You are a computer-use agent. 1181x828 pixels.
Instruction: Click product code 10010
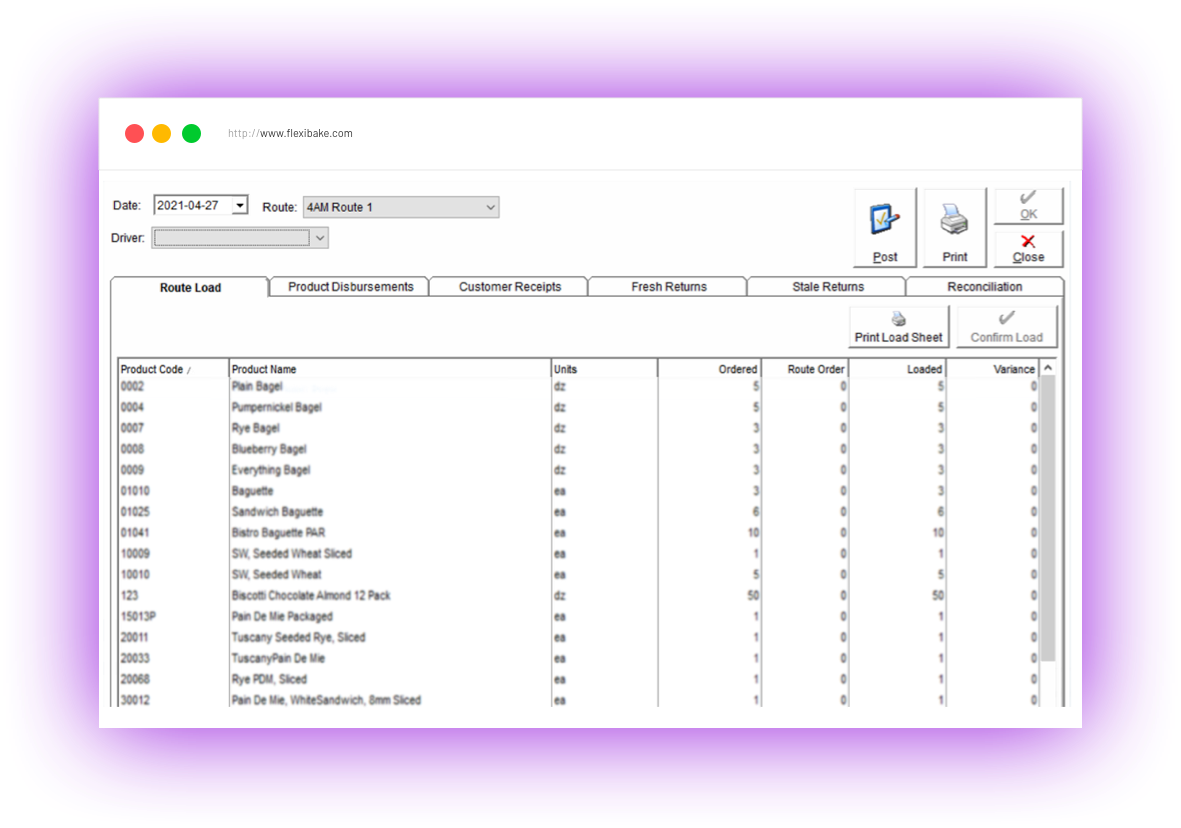[x=136, y=575]
